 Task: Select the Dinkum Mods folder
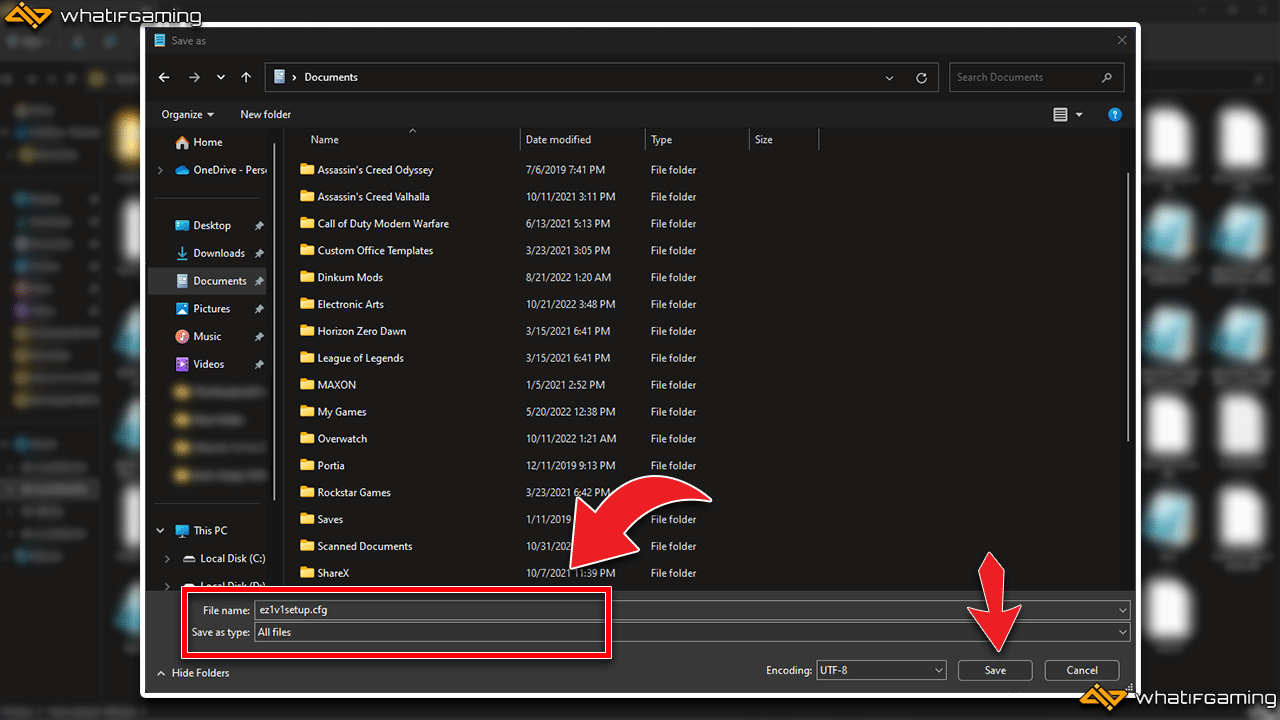pos(350,278)
